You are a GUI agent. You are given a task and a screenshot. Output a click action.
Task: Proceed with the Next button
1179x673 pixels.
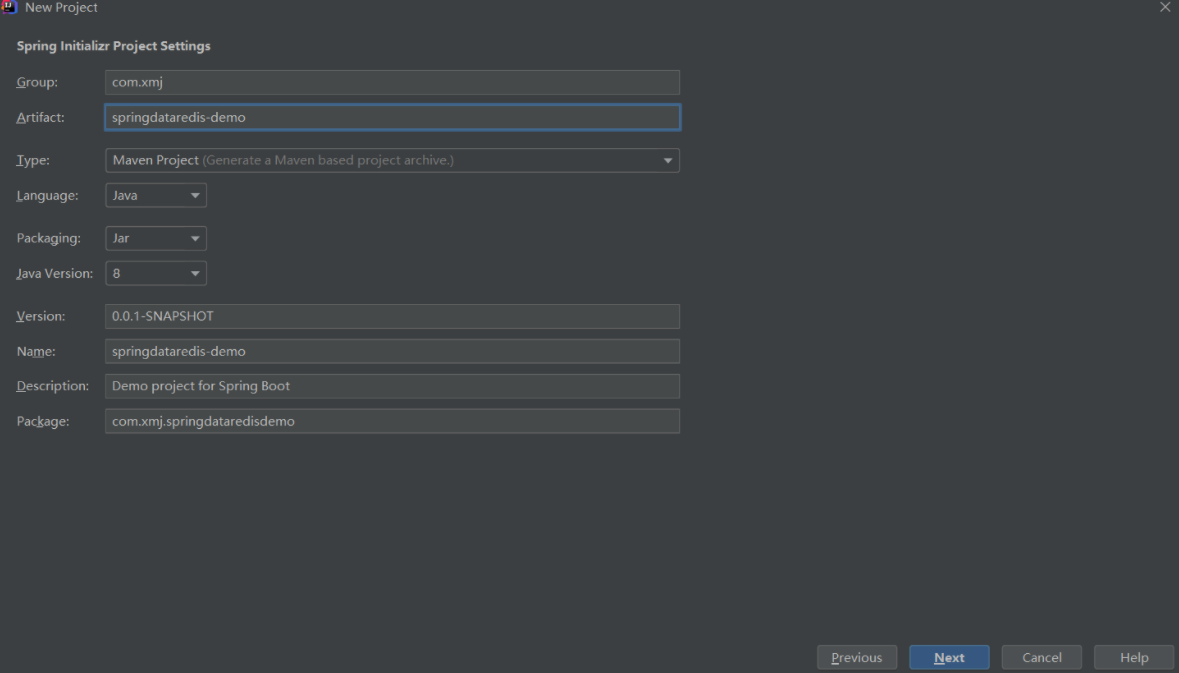(949, 657)
